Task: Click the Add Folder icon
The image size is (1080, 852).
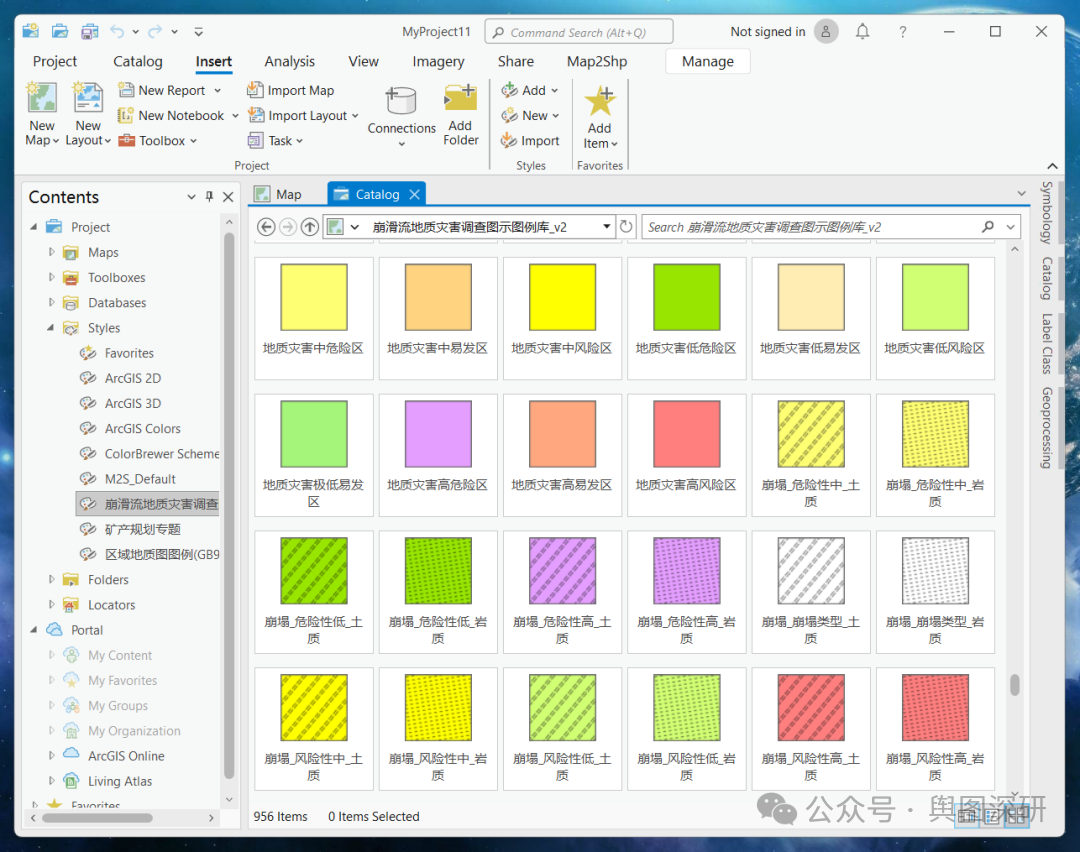Action: tap(460, 98)
